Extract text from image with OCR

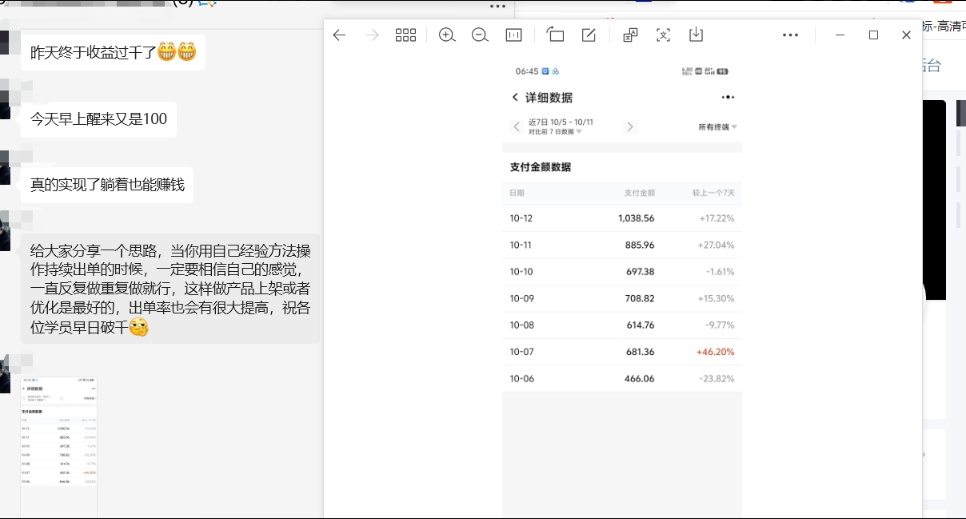click(x=663, y=35)
